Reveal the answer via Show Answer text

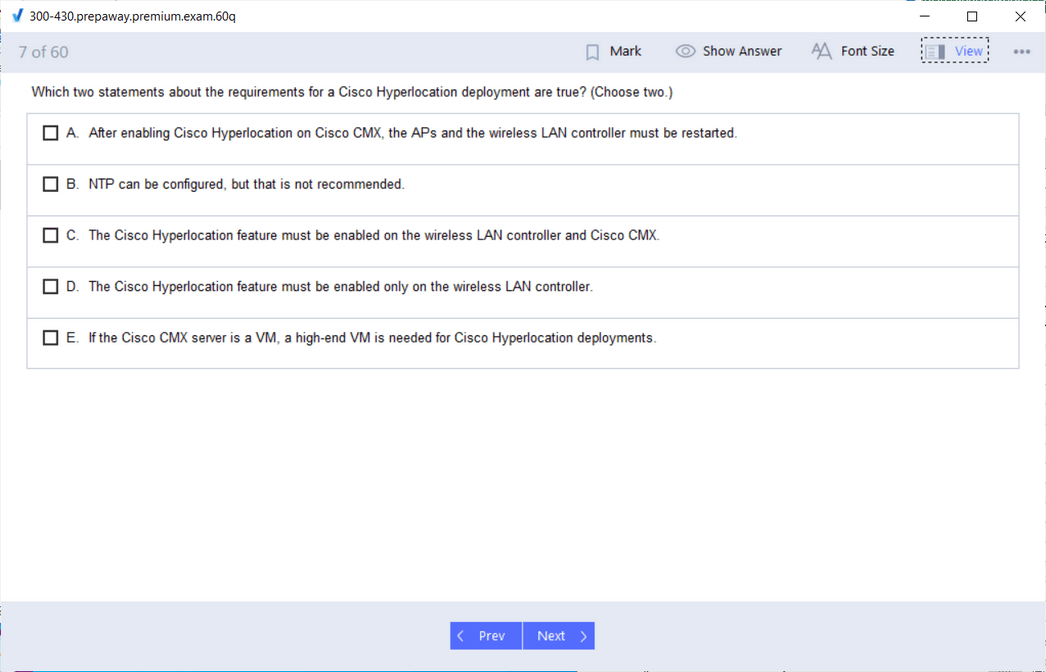tap(742, 51)
